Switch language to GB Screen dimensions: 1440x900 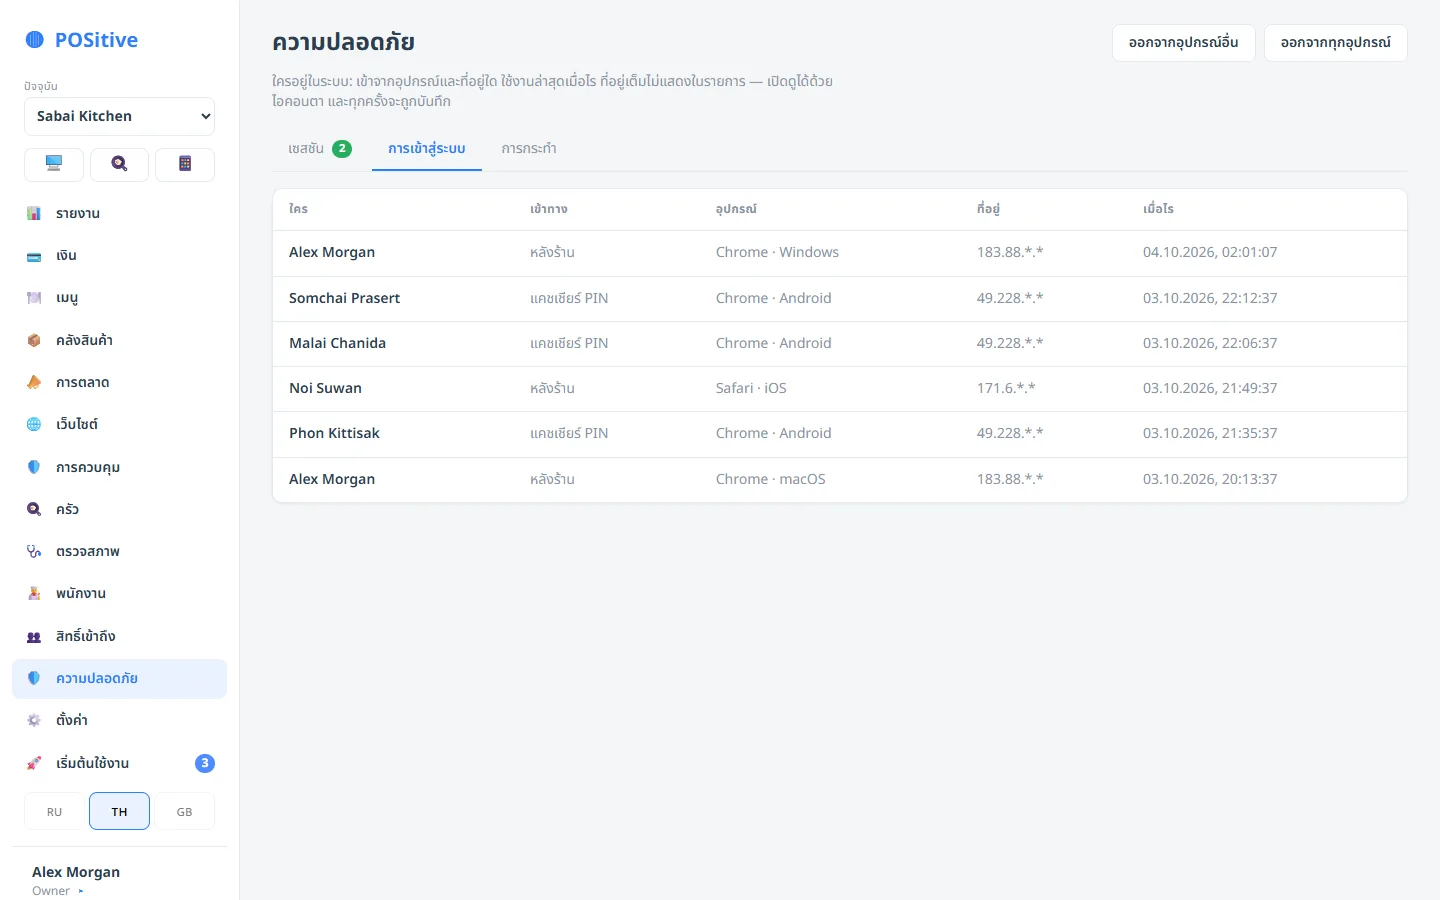[185, 811]
